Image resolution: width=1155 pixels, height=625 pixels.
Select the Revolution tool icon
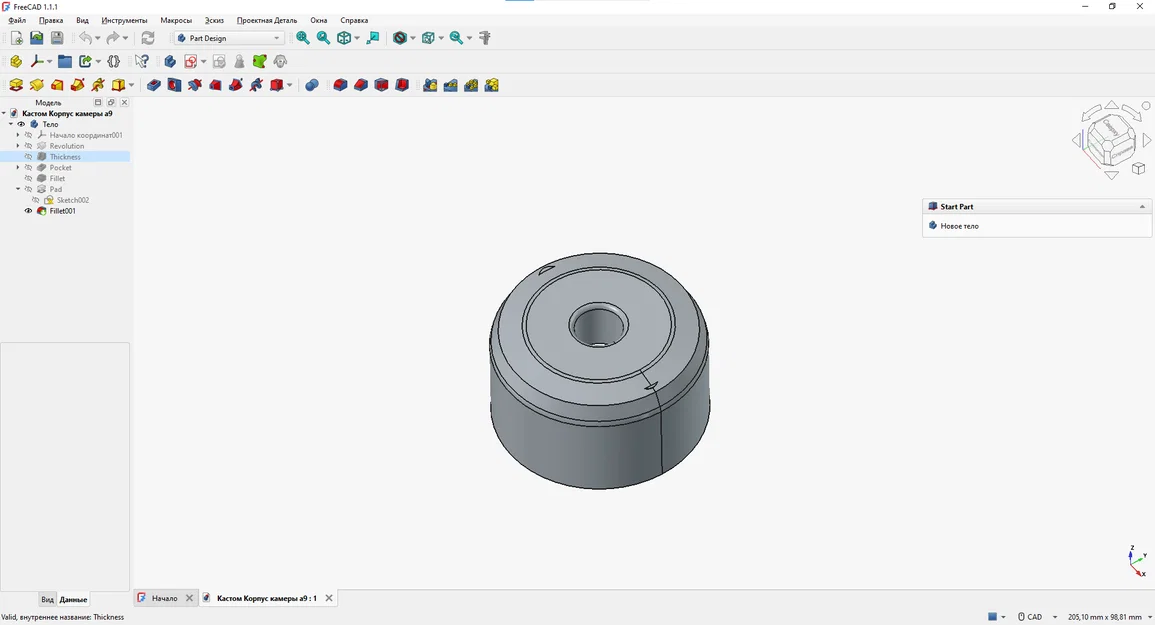(x=37, y=85)
